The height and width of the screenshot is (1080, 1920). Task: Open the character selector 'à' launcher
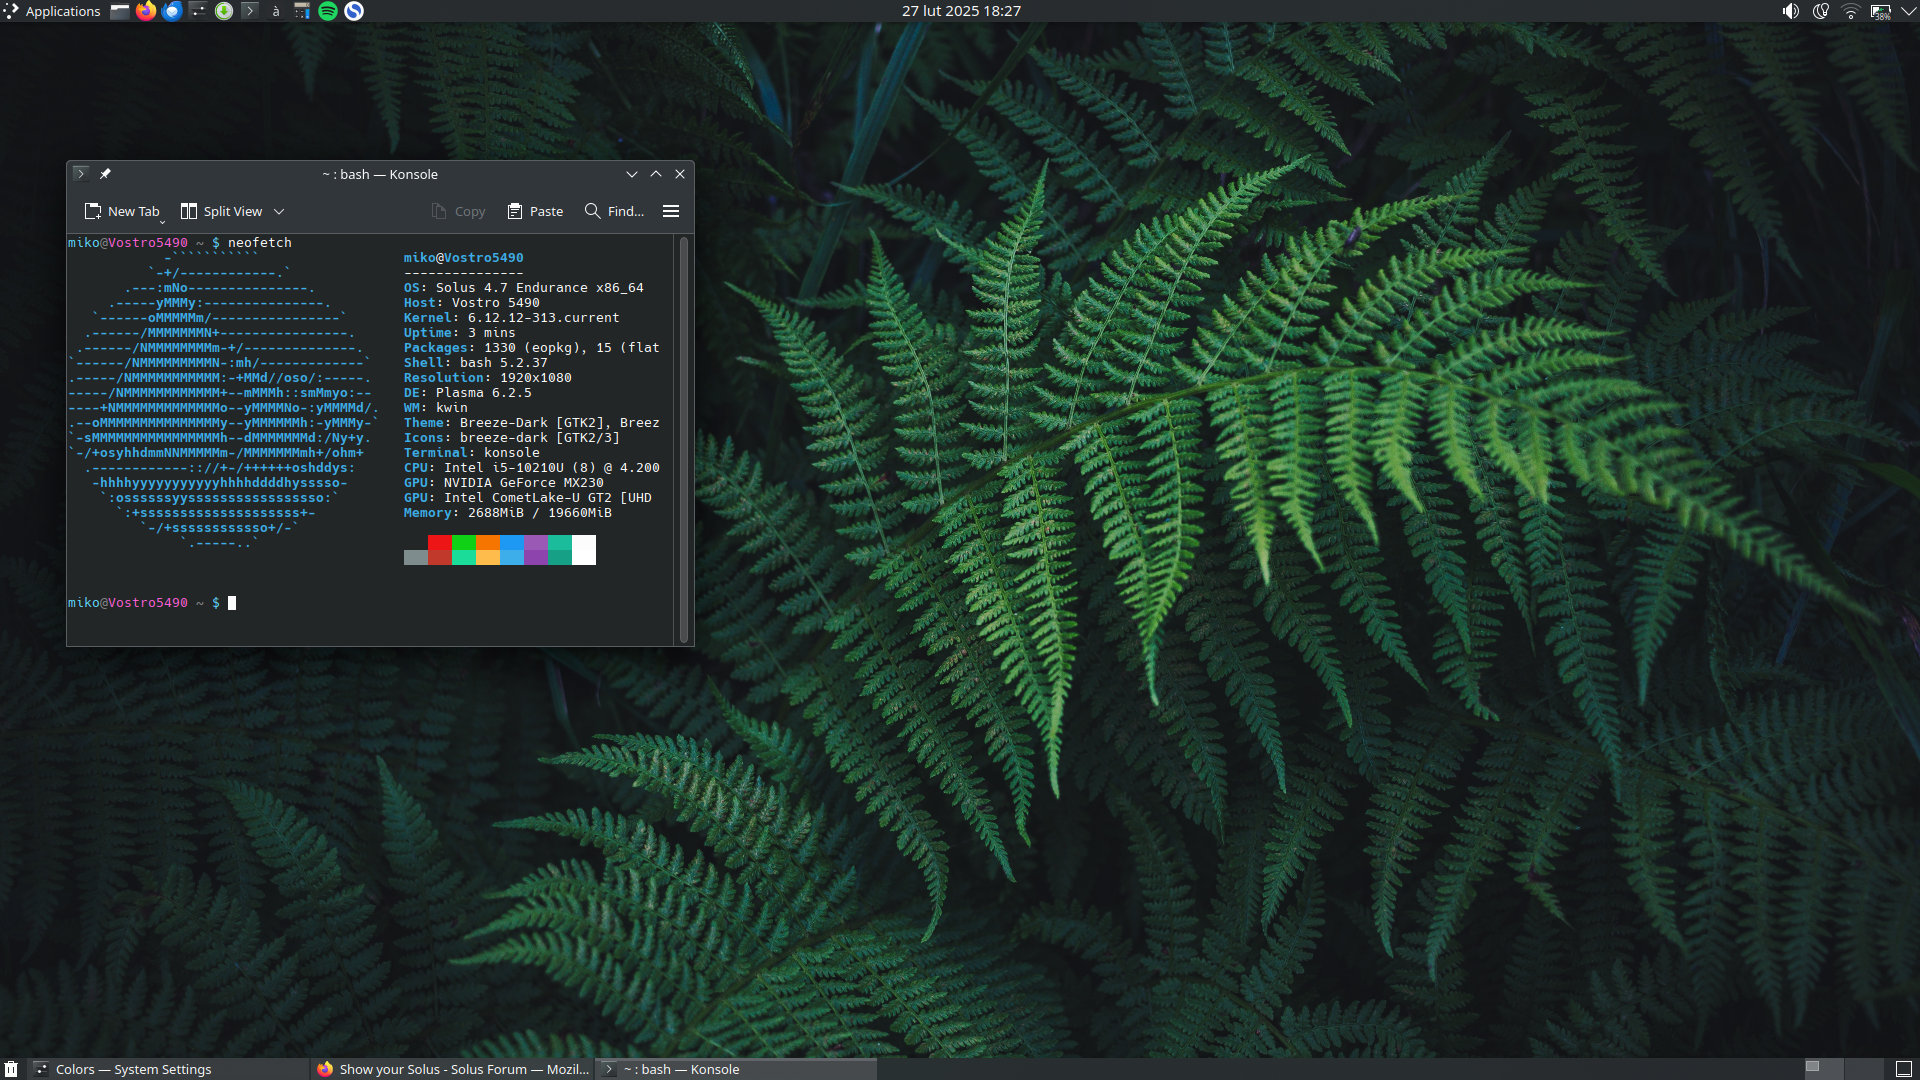(276, 11)
